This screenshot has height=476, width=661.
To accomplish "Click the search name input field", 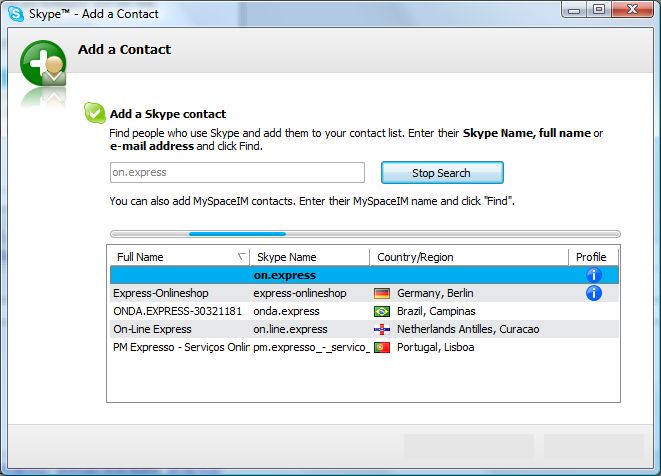I will click(x=237, y=173).
